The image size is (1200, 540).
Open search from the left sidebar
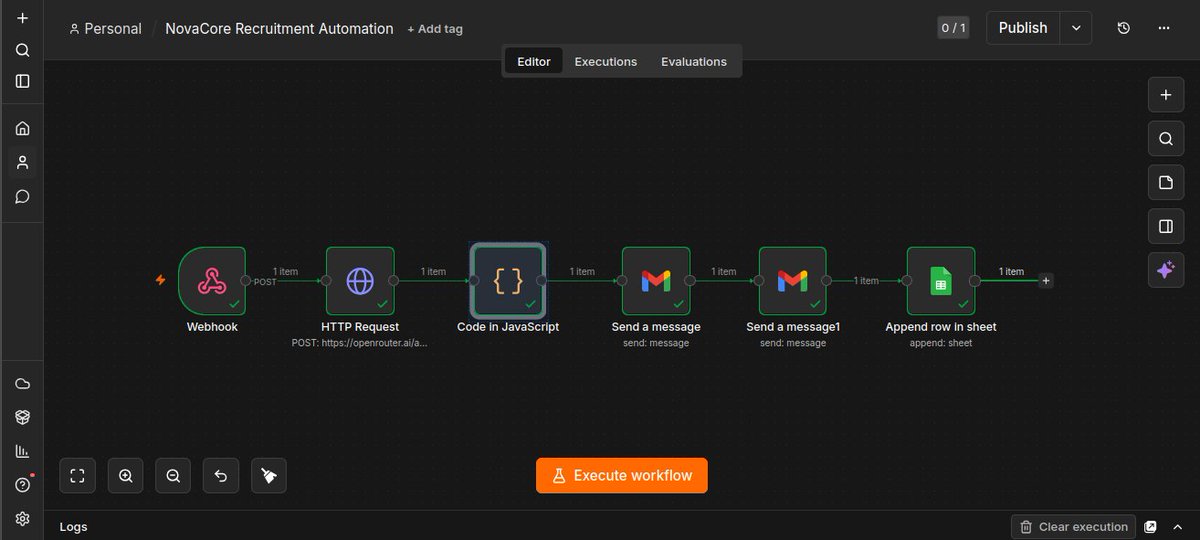pyautogui.click(x=22, y=50)
